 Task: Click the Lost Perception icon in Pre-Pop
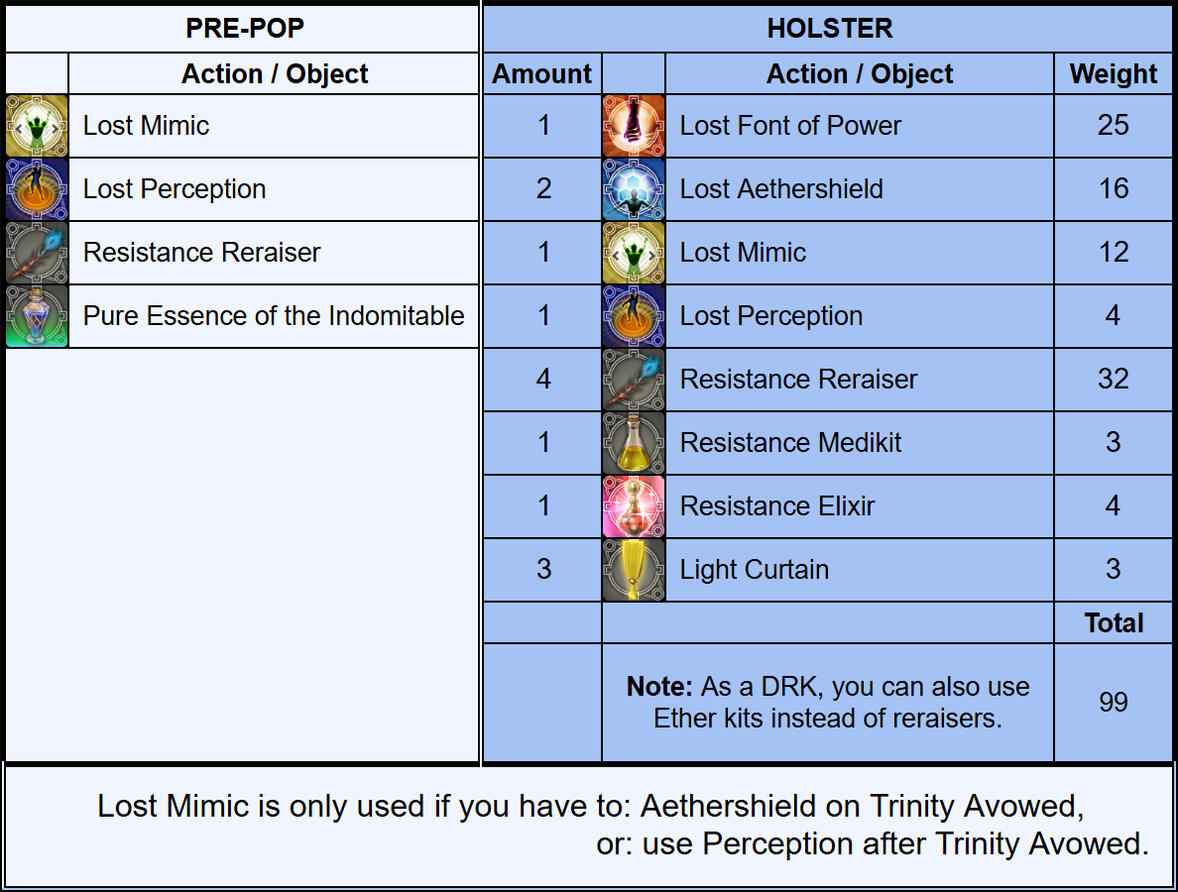coord(36,189)
